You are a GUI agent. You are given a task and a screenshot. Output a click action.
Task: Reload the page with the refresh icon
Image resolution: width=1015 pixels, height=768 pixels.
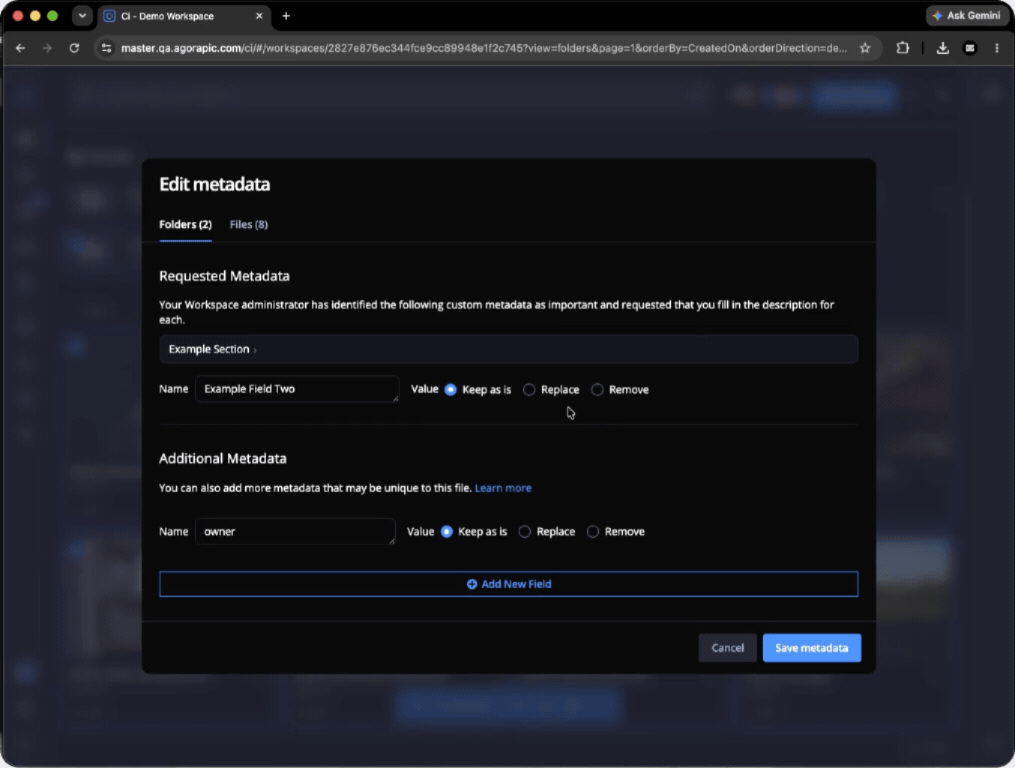click(x=74, y=48)
